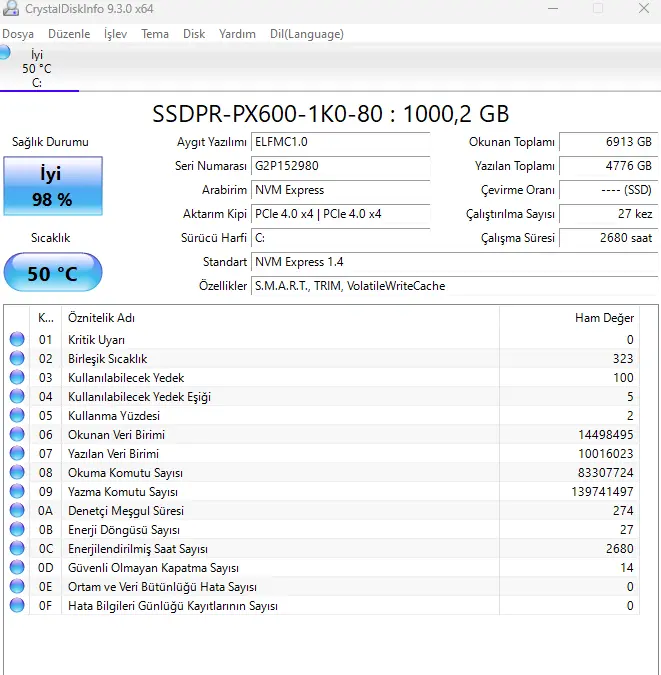Click the status orb for Okuma Komutu Sayısı
Image resolution: width=661 pixels, height=675 pixels.
coord(17,472)
